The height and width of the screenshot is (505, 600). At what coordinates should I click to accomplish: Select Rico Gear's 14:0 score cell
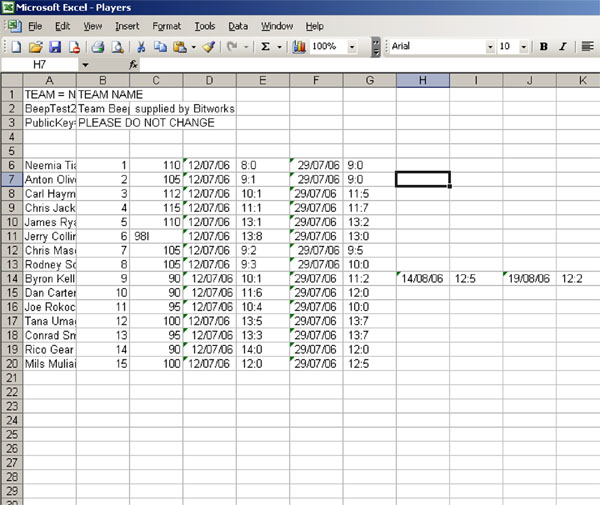coord(263,349)
